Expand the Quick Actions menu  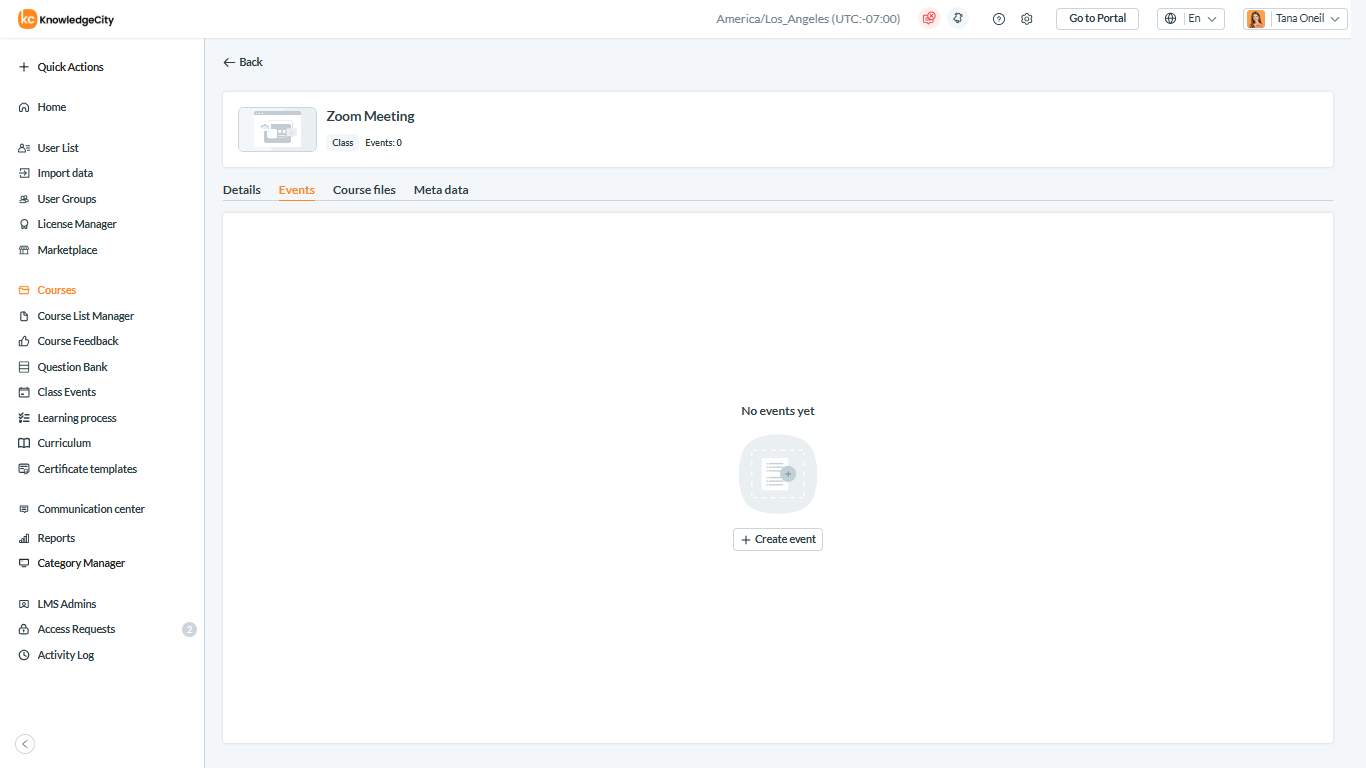(x=70, y=67)
